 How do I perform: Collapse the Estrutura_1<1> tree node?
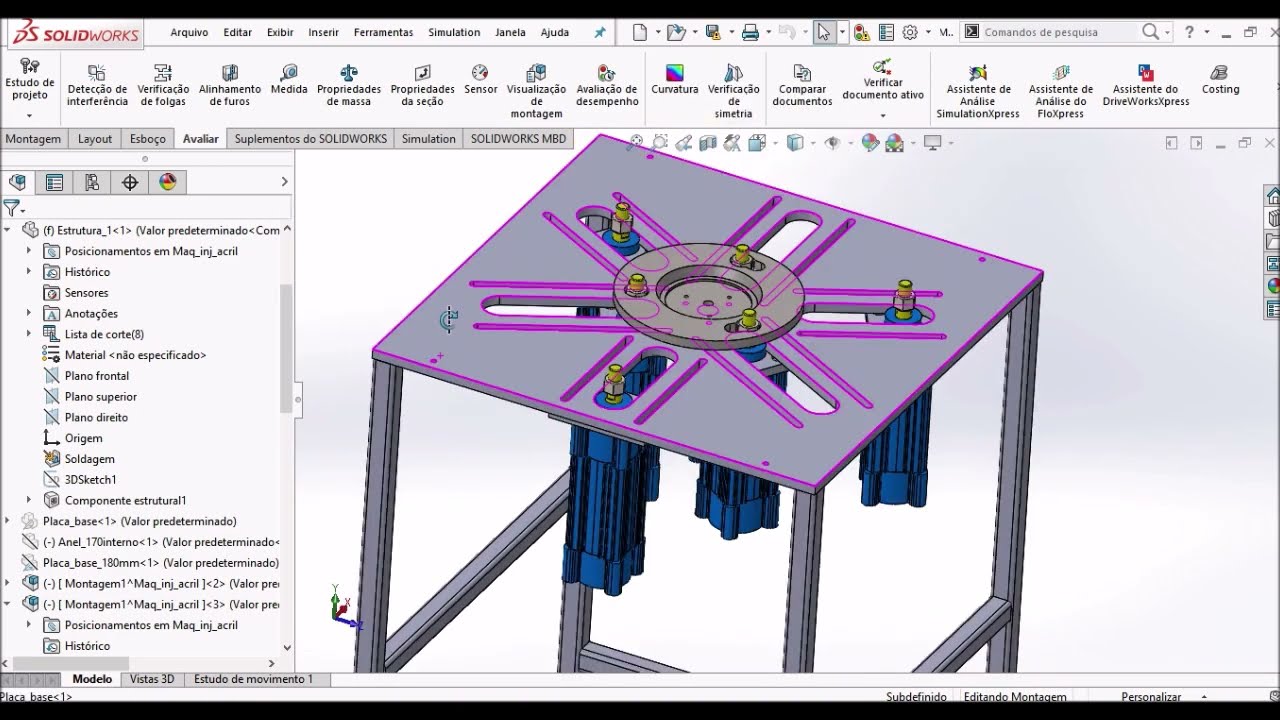[x=7, y=230]
